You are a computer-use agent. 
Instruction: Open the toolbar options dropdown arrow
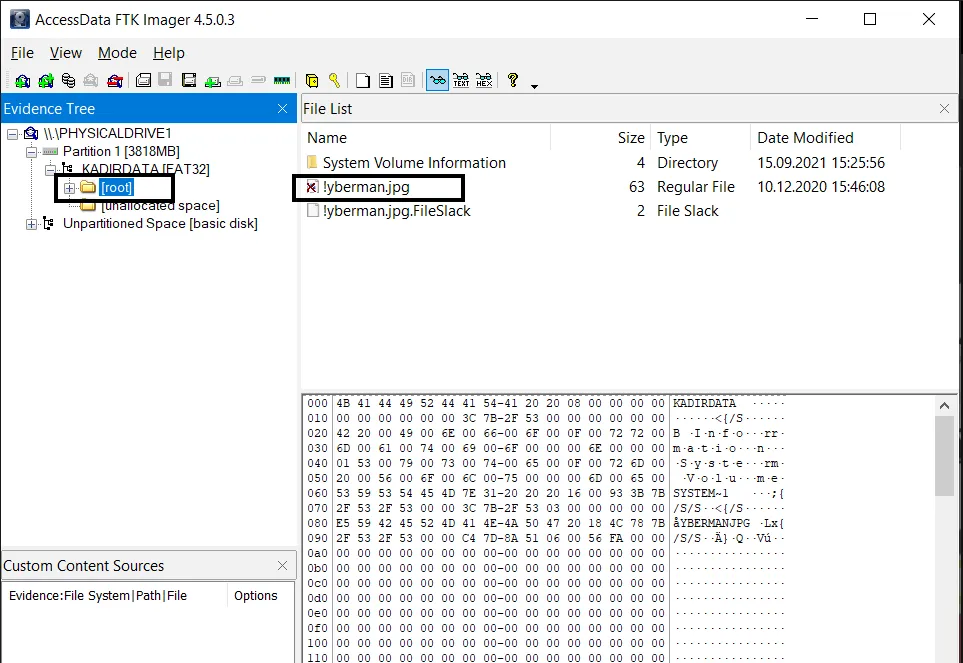coord(534,86)
